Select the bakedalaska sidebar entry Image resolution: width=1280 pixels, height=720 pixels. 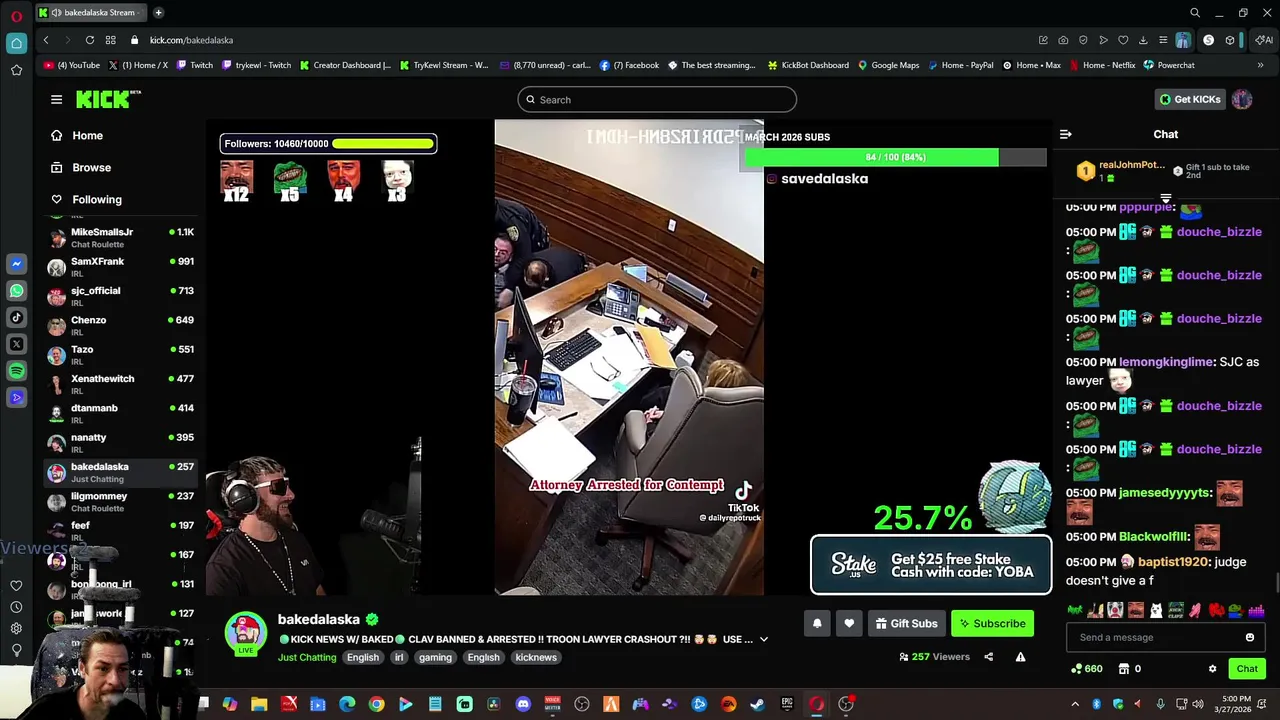point(120,472)
